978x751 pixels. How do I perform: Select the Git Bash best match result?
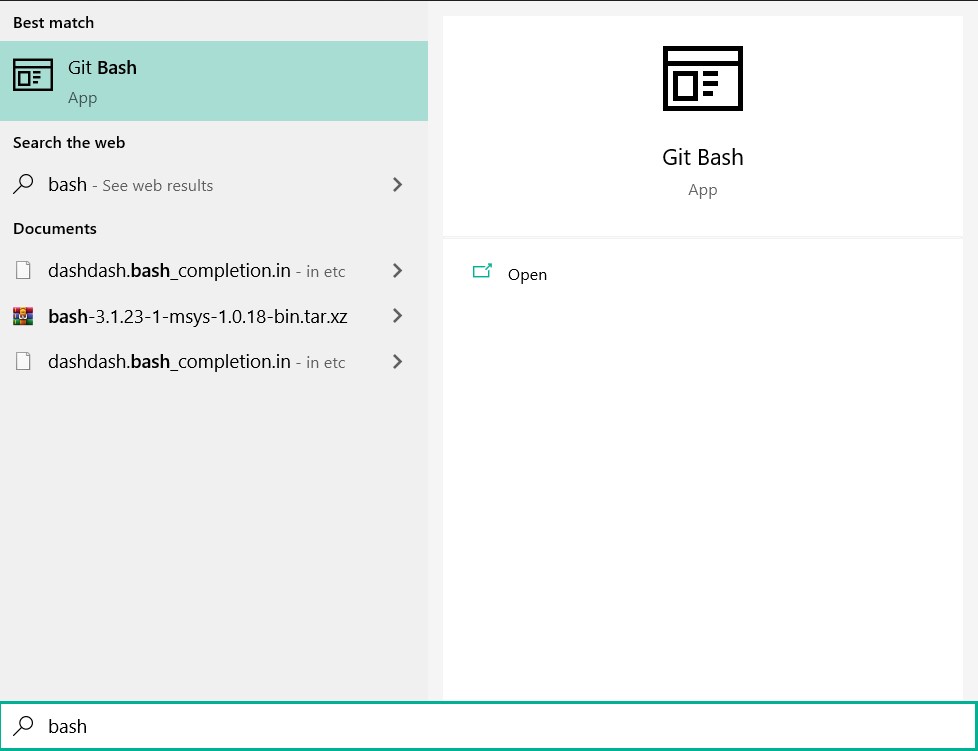(x=214, y=81)
